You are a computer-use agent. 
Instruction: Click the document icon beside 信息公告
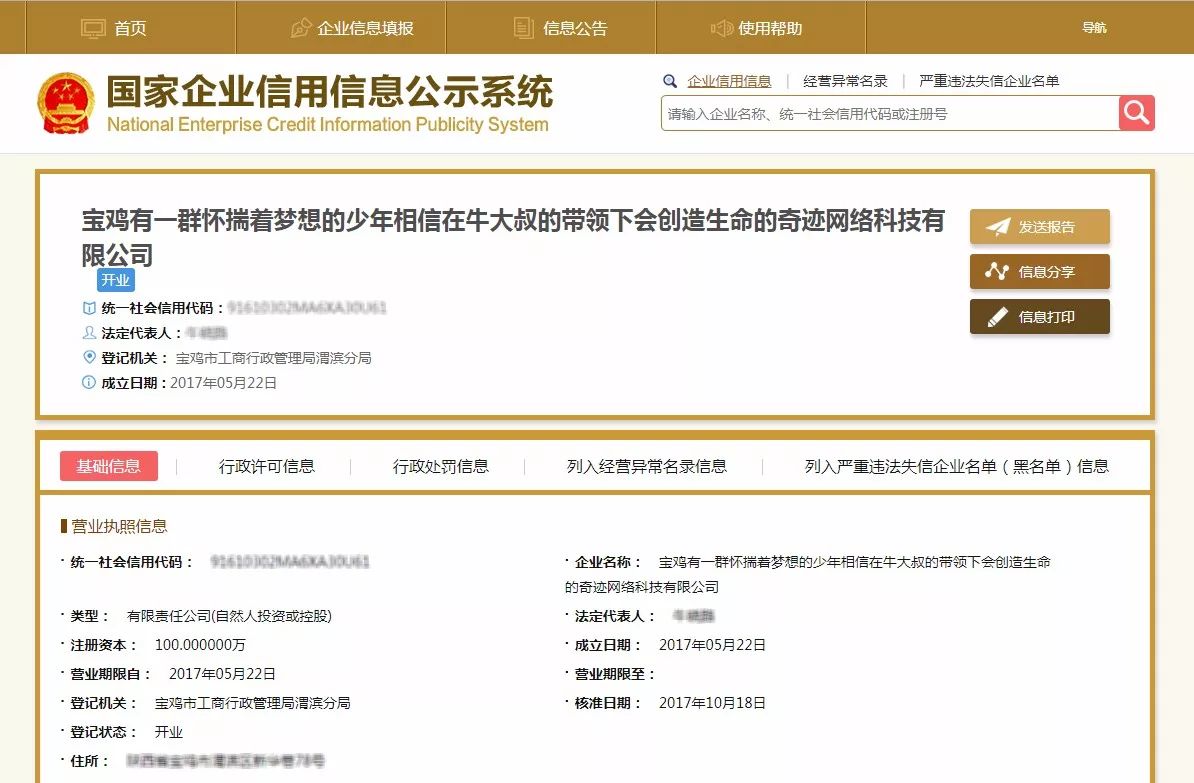(x=524, y=28)
